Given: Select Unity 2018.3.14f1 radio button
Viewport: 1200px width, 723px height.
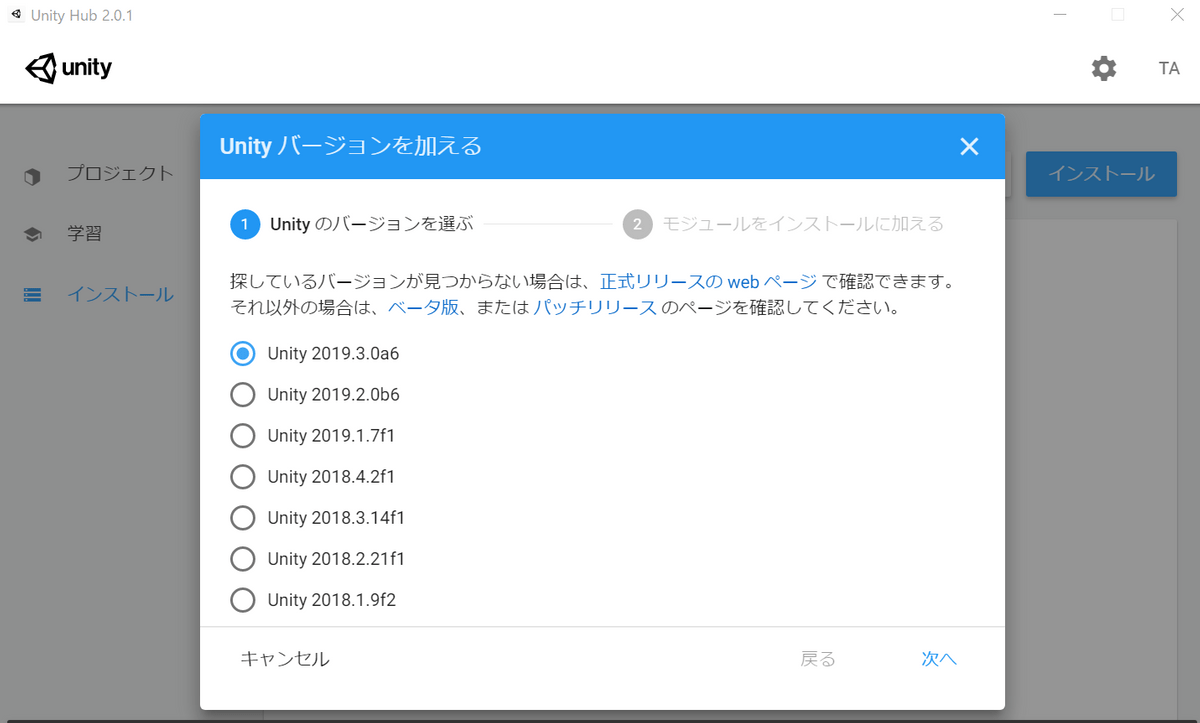Looking at the screenshot, I should point(243,517).
